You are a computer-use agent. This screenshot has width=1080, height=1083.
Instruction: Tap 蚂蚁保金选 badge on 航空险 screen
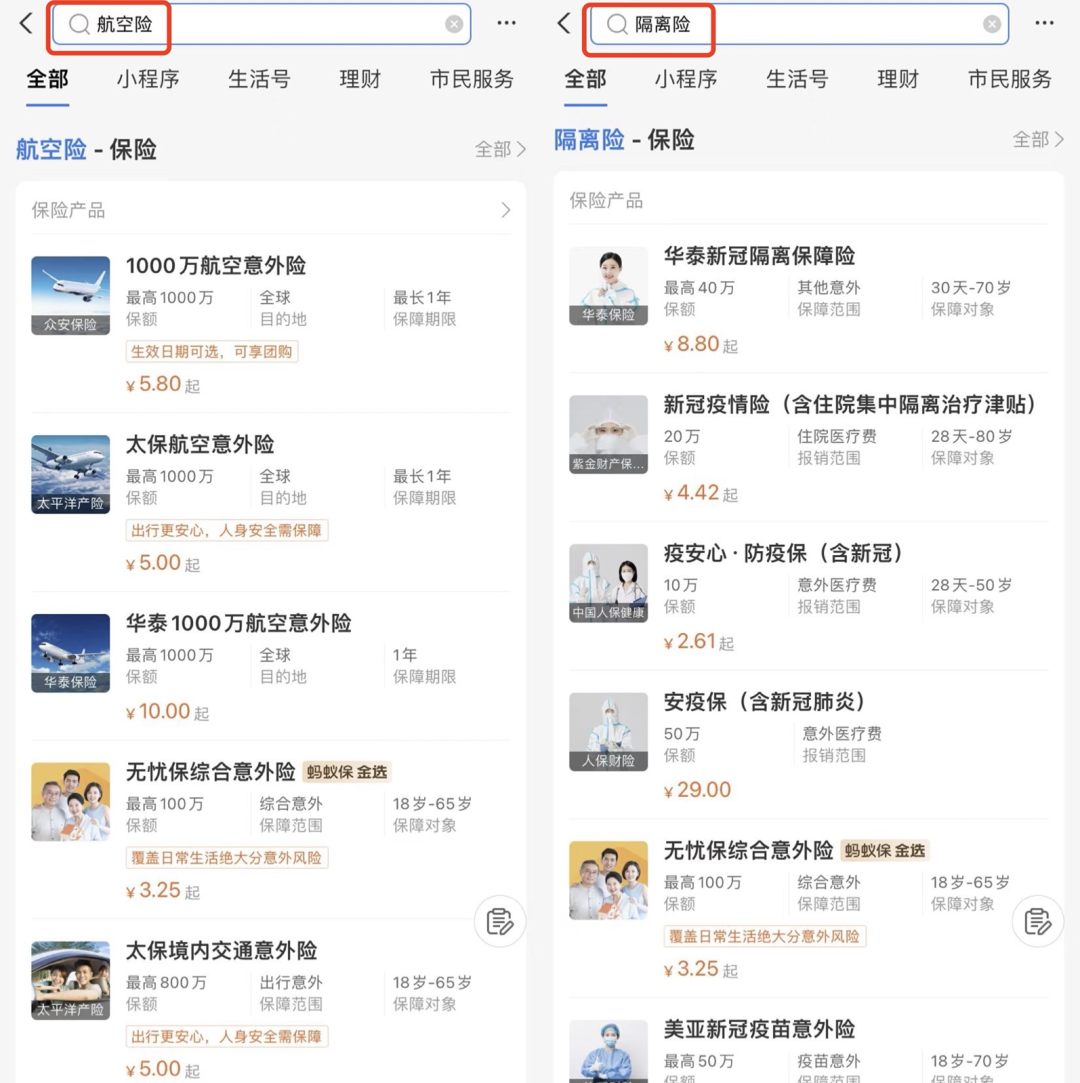point(347,772)
